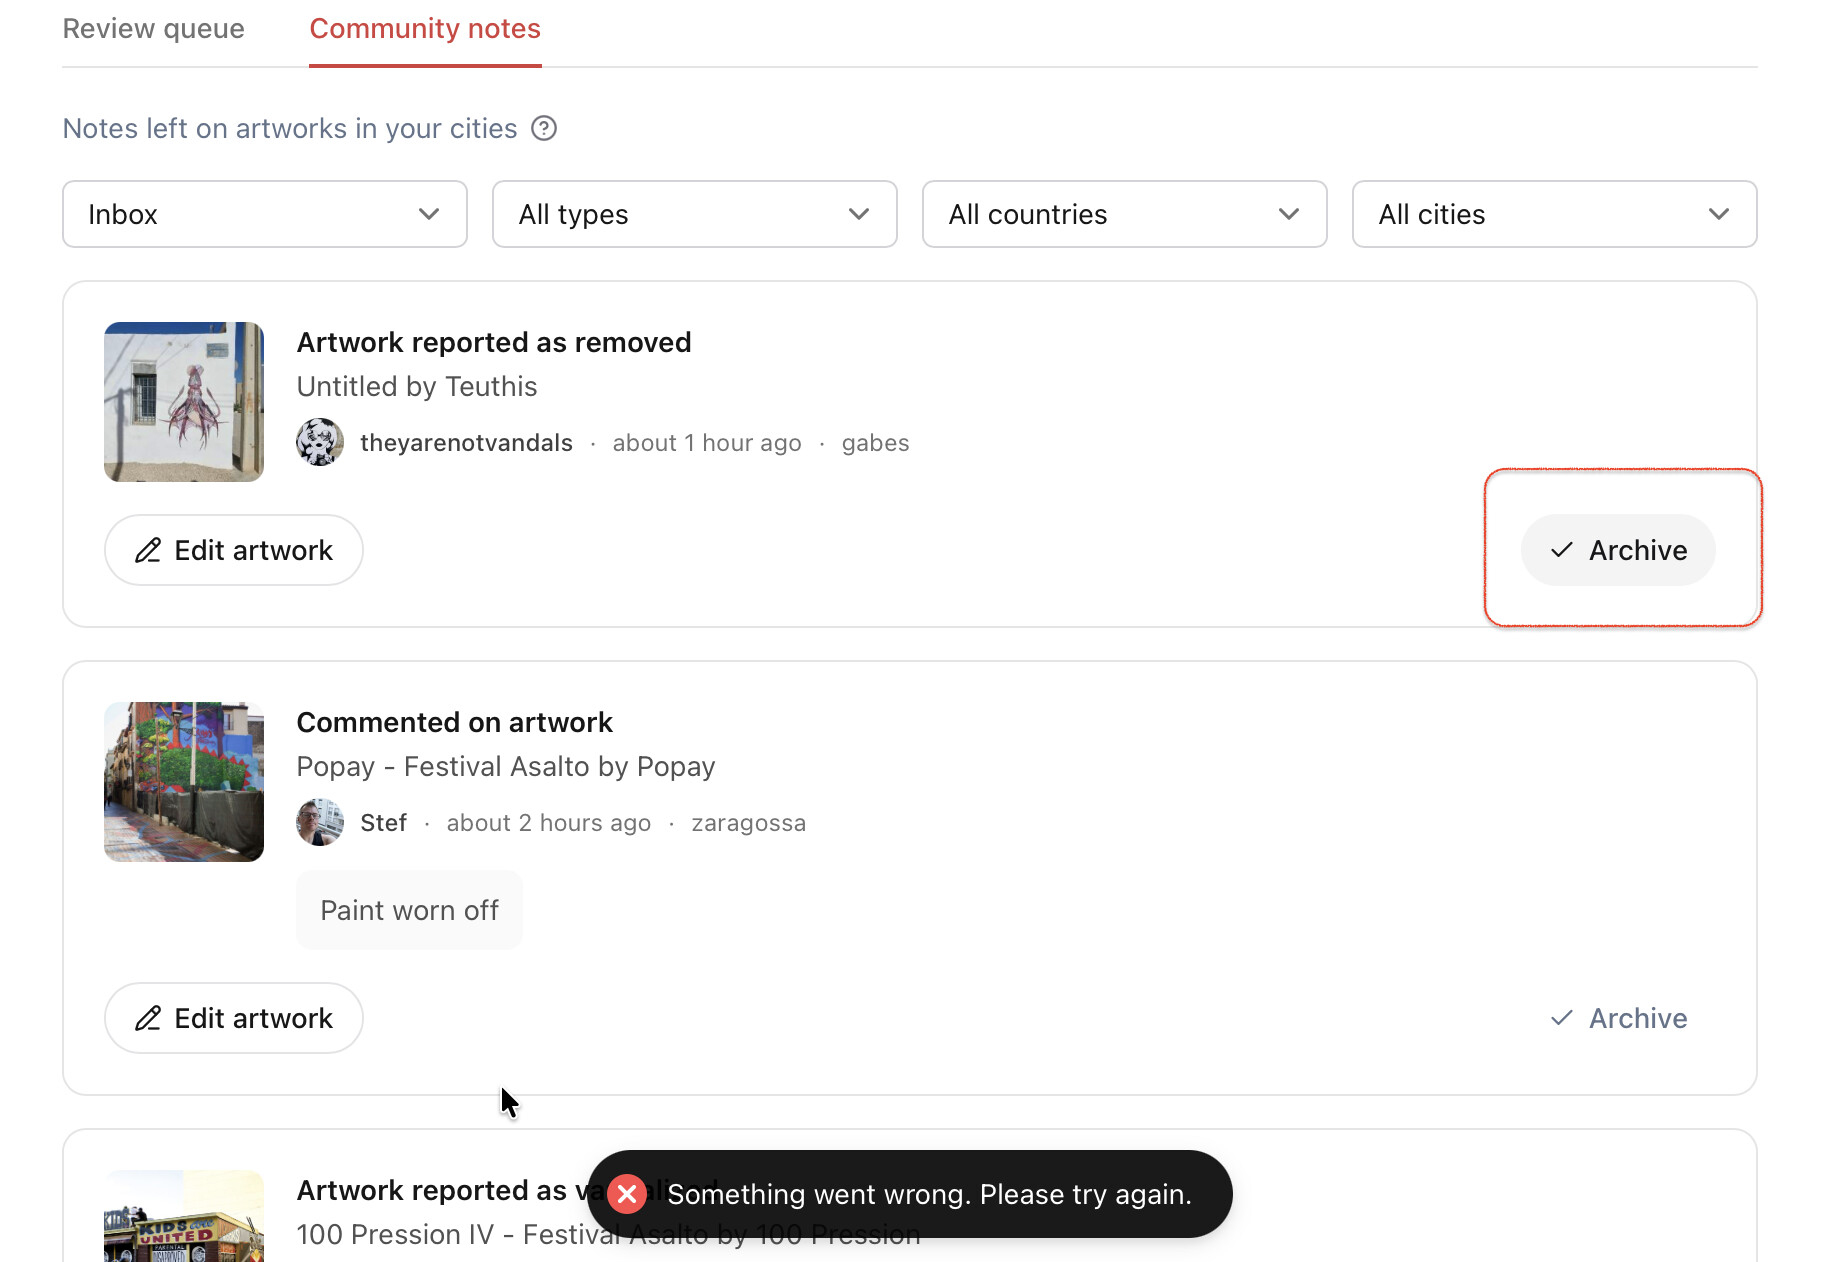
Task: Open the Popay street mural thumbnail
Action: pyautogui.click(x=184, y=782)
